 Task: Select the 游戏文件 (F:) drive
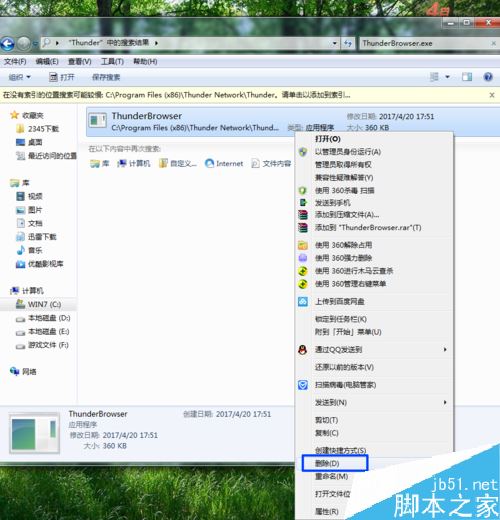[x=42, y=345]
